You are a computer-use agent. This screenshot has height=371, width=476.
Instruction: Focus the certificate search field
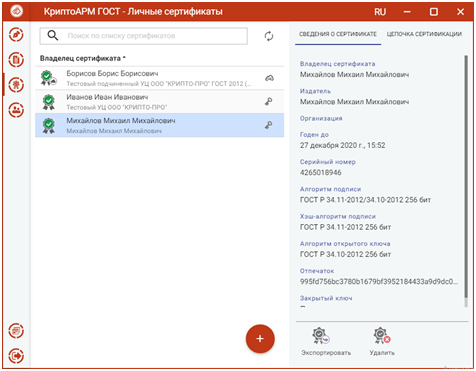[x=144, y=36]
